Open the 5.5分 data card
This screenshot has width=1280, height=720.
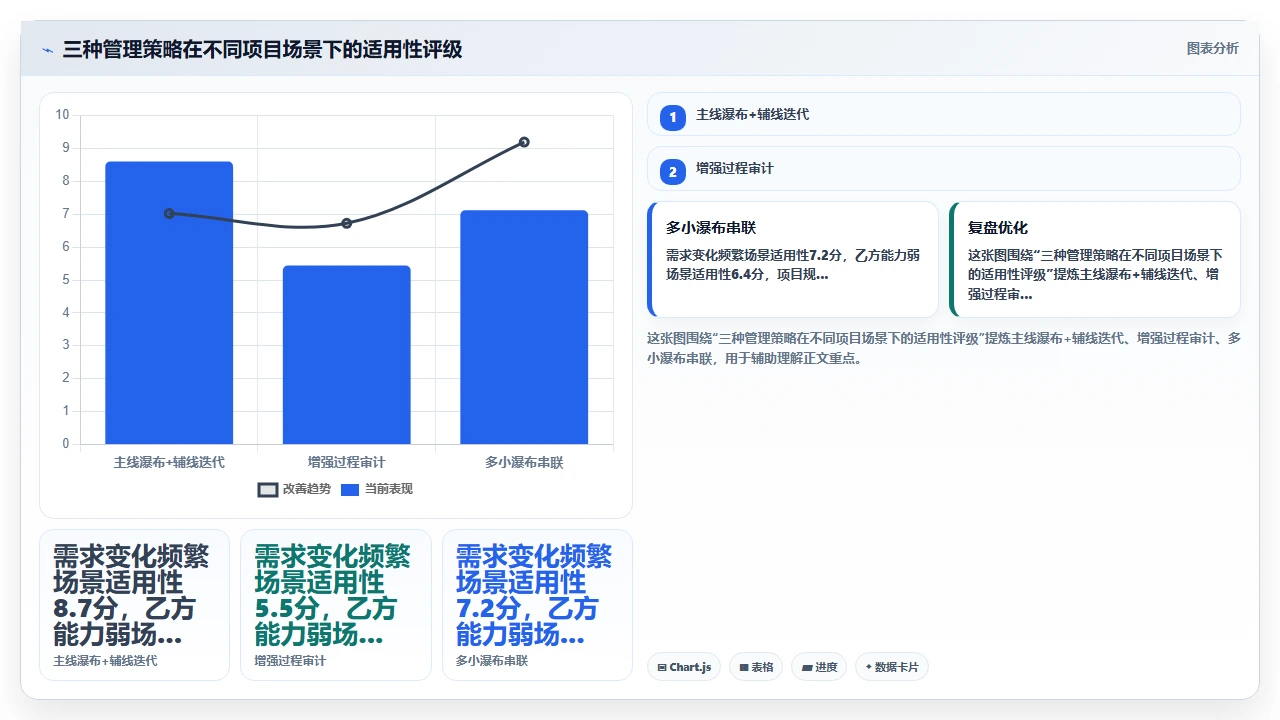click(x=336, y=605)
